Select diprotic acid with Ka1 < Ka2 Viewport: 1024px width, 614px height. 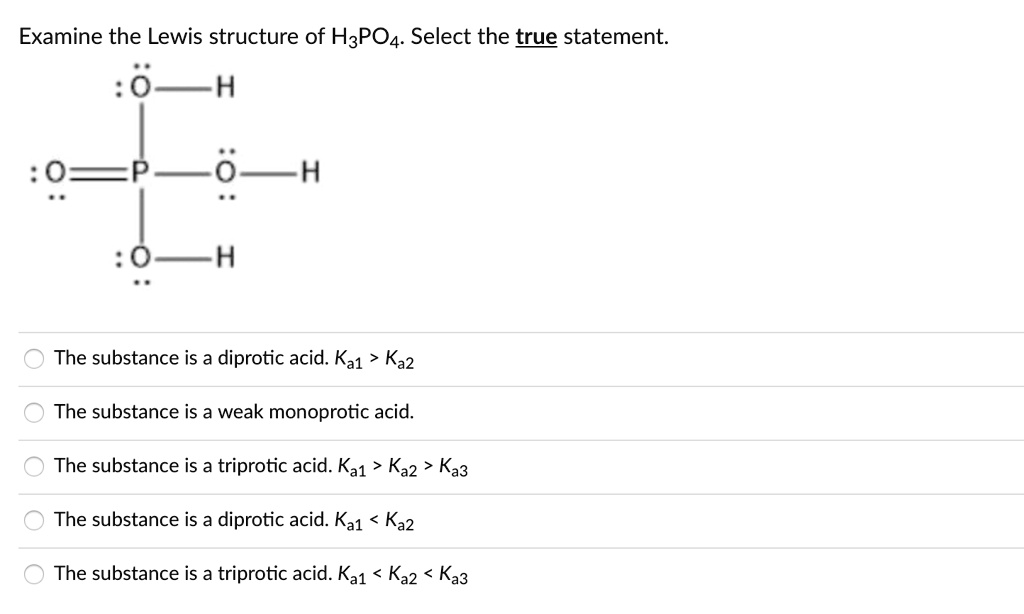(x=33, y=519)
